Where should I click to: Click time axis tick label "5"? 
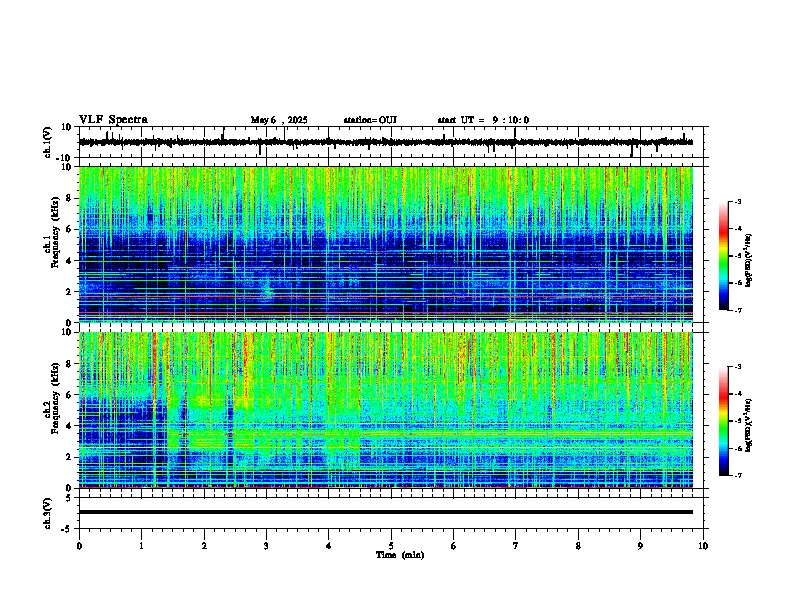[391, 546]
